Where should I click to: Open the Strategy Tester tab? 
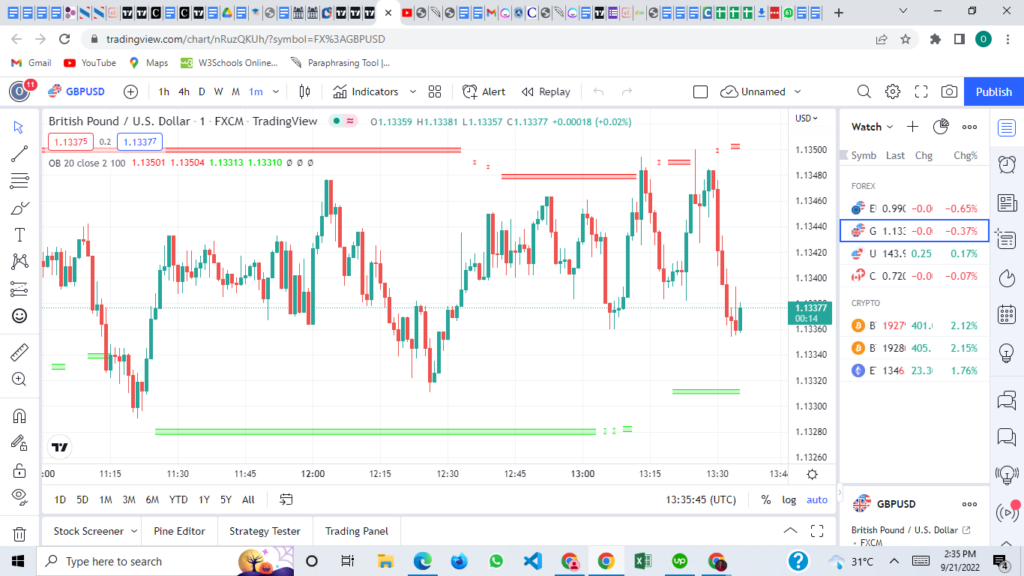[x=264, y=531]
